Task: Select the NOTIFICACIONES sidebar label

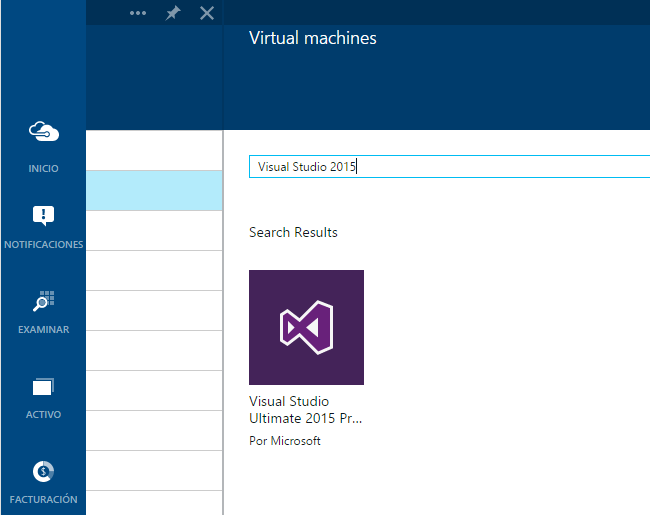Action: click(x=43, y=245)
